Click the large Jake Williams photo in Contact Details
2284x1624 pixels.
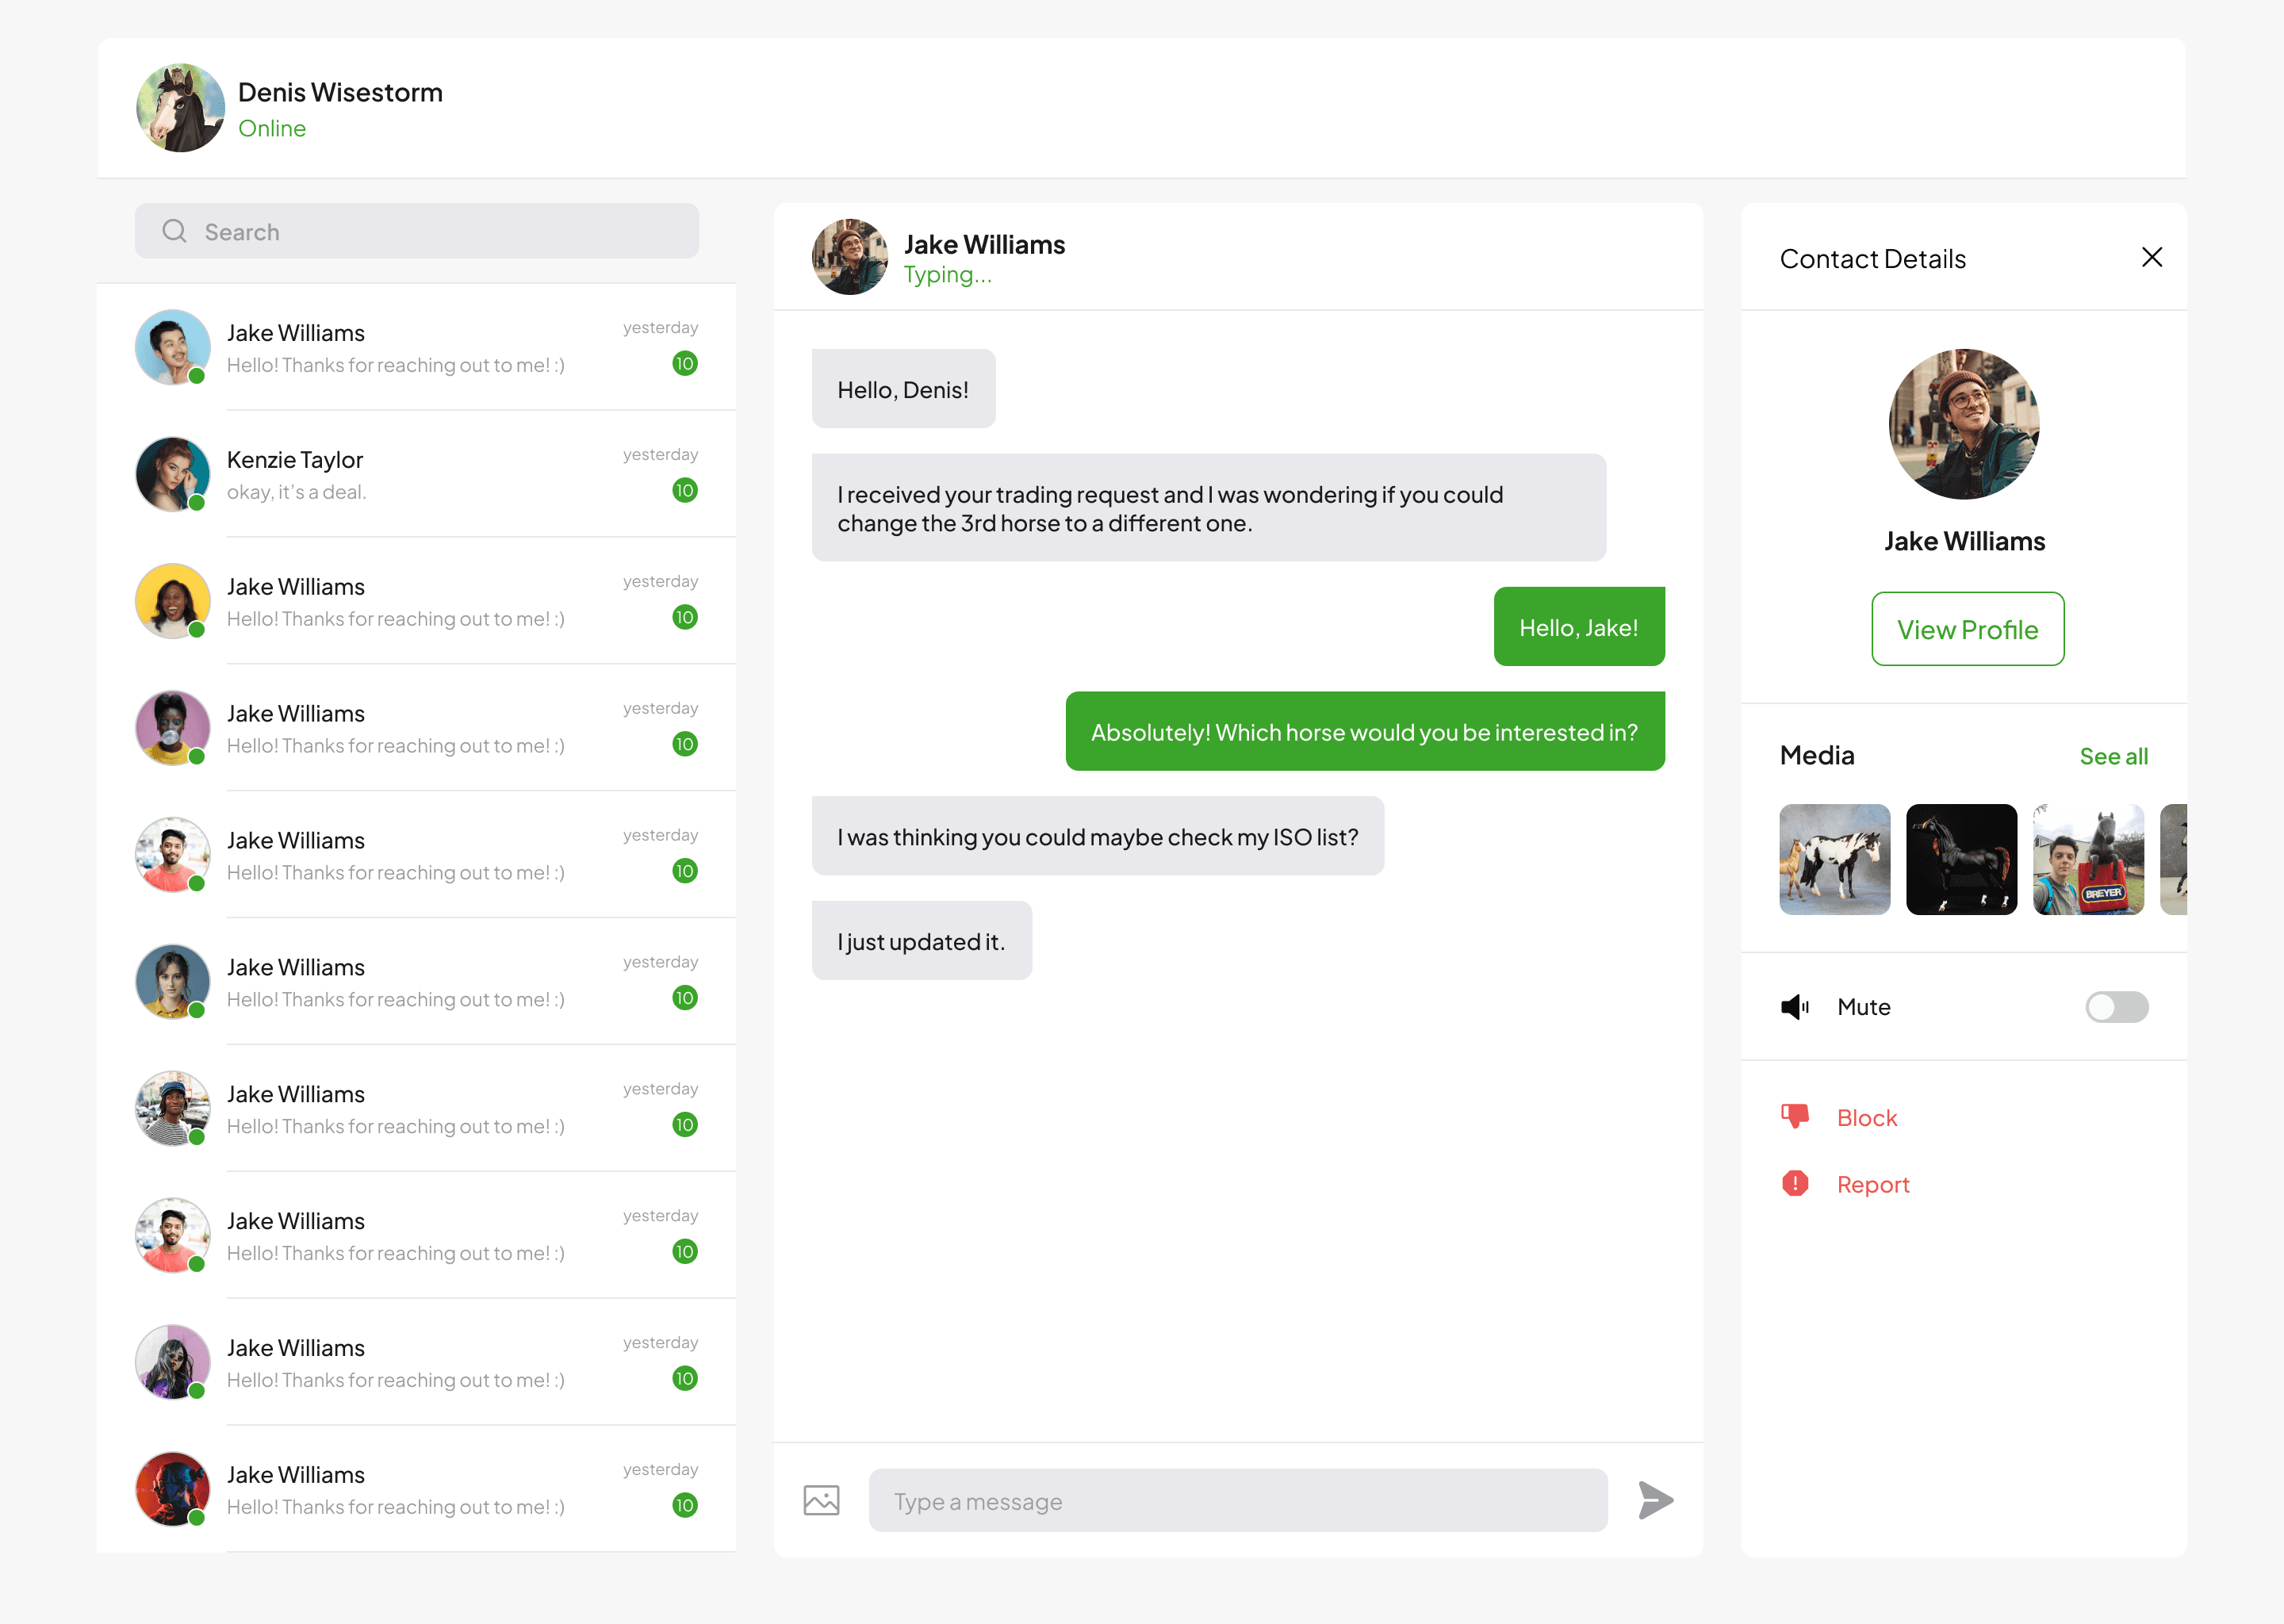point(1964,424)
